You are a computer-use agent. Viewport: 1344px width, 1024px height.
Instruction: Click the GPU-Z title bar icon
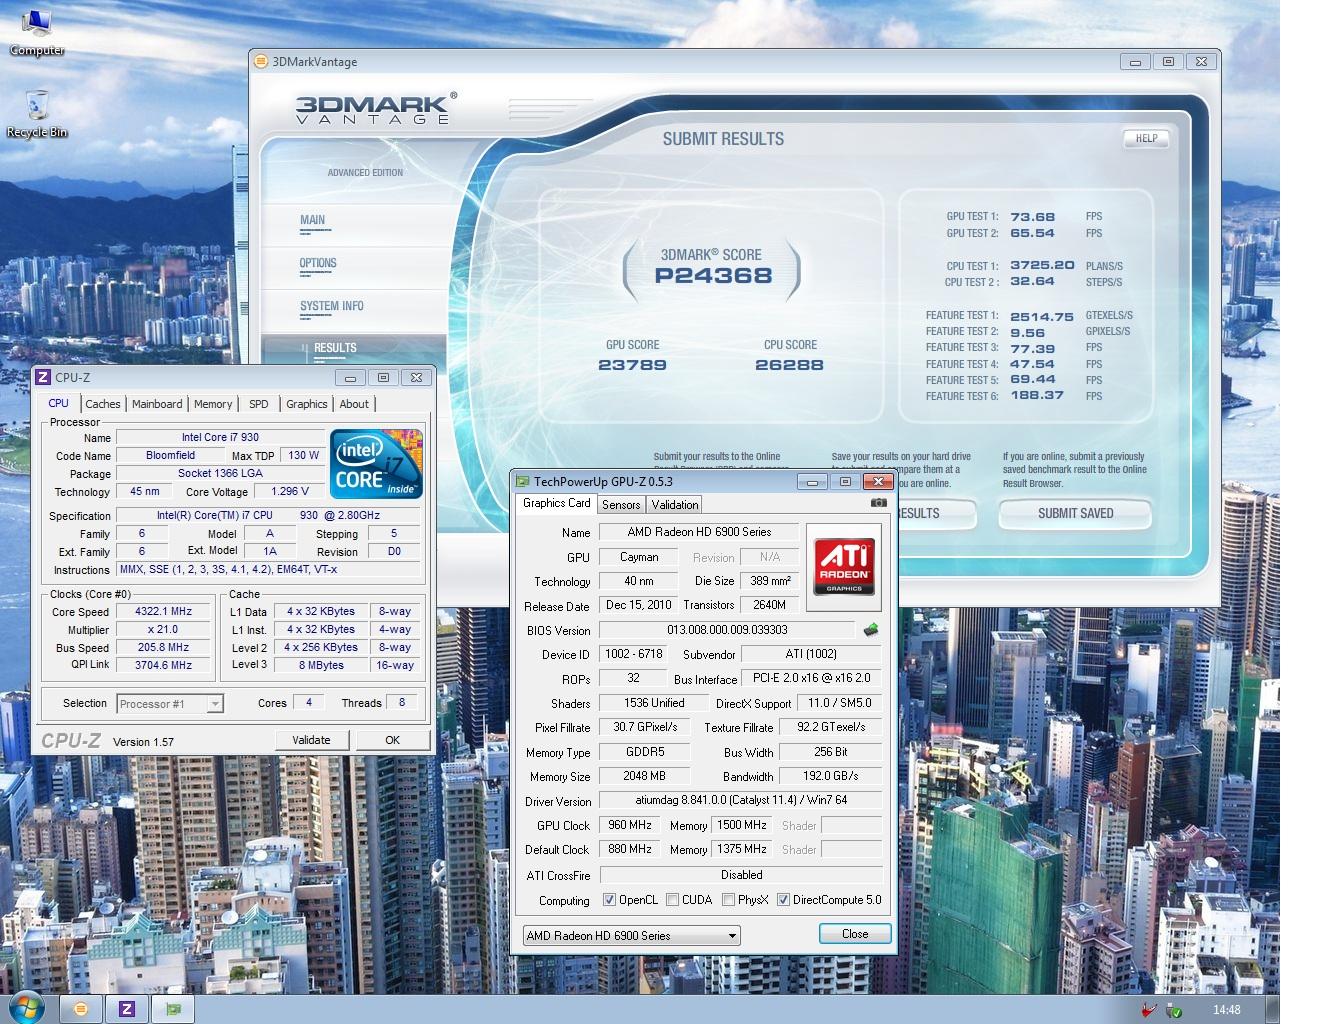click(523, 481)
